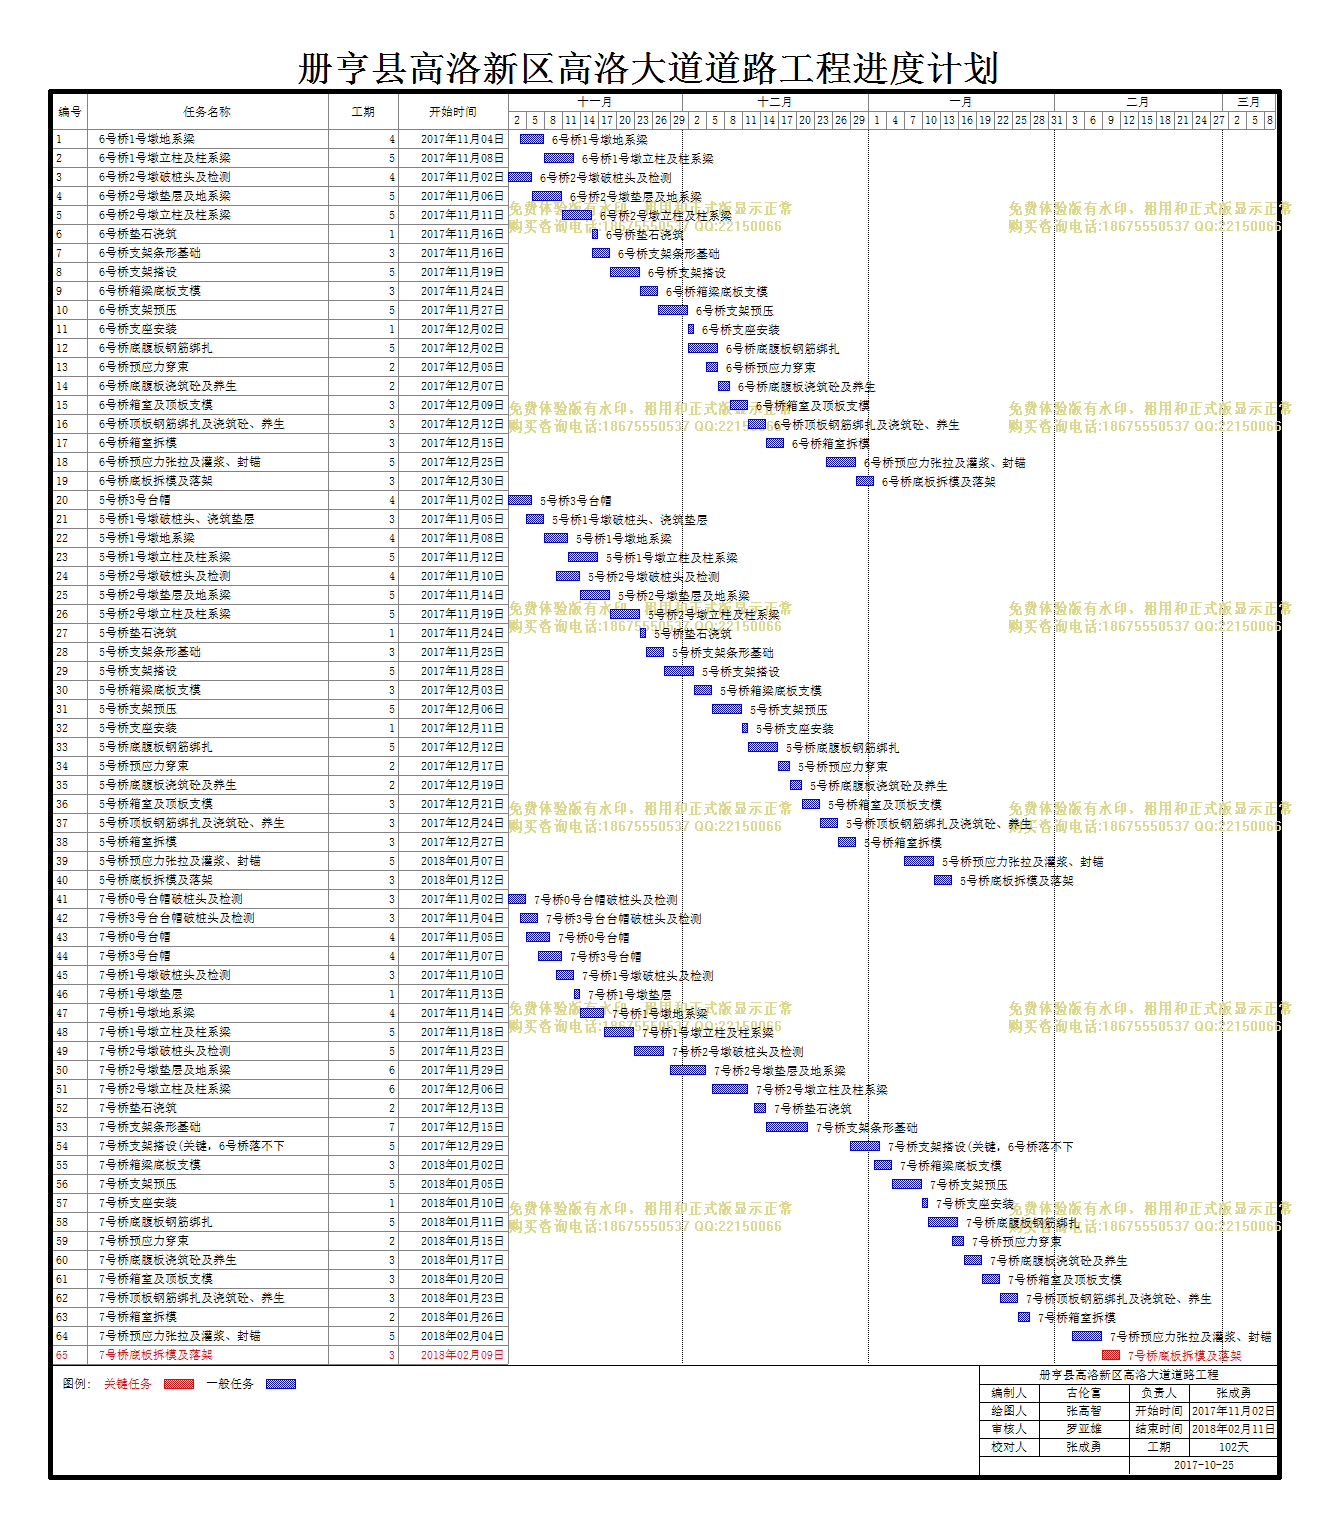Select task name 7号桥0号台帽 in row 43

click(x=135, y=937)
